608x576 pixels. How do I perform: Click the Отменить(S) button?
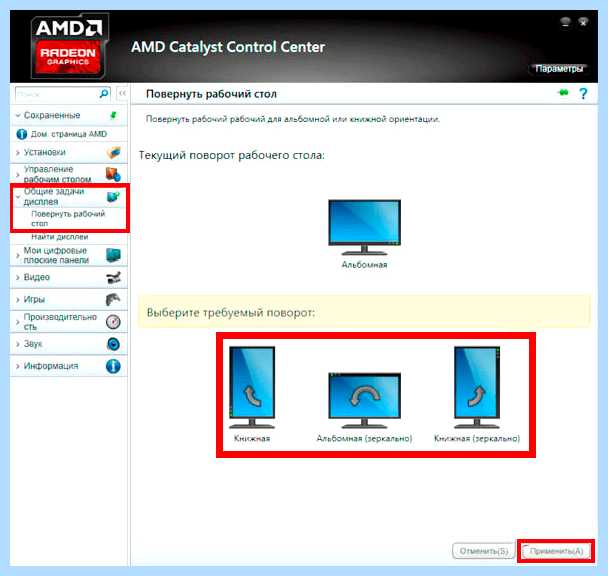(484, 551)
